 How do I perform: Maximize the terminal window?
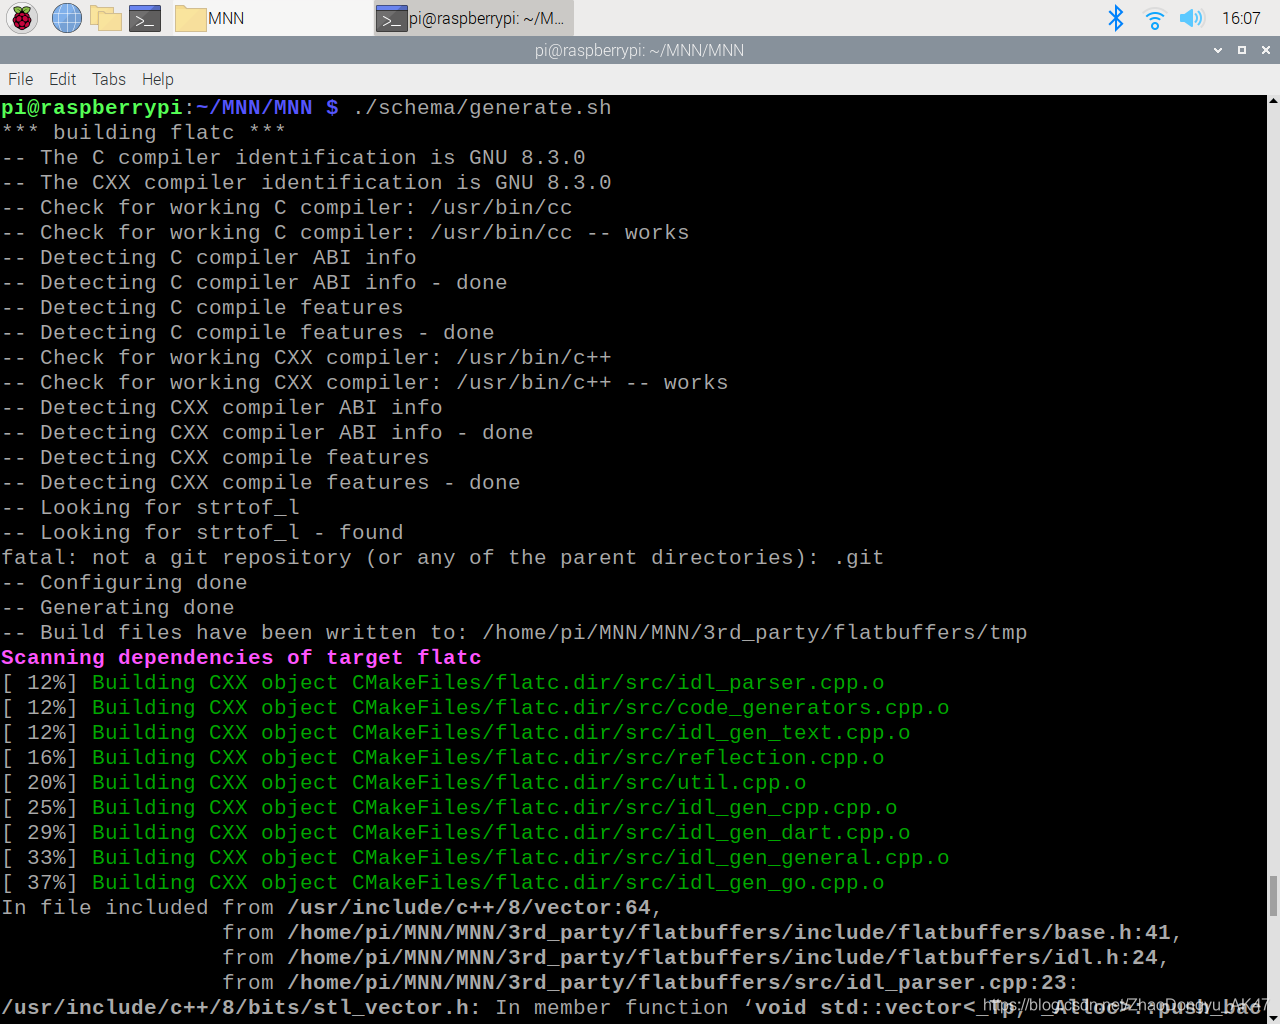(x=1242, y=50)
